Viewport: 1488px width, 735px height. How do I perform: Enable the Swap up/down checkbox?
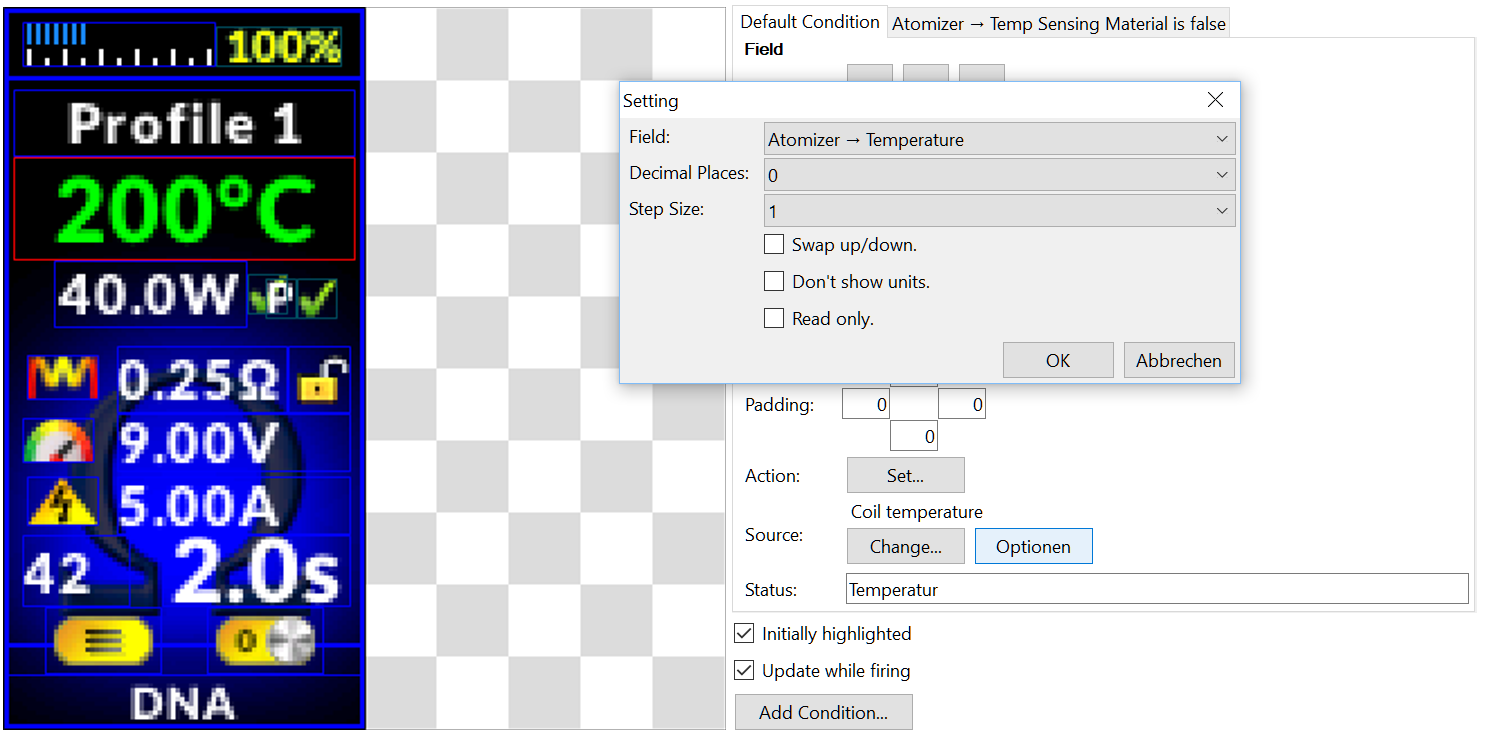(x=773, y=244)
